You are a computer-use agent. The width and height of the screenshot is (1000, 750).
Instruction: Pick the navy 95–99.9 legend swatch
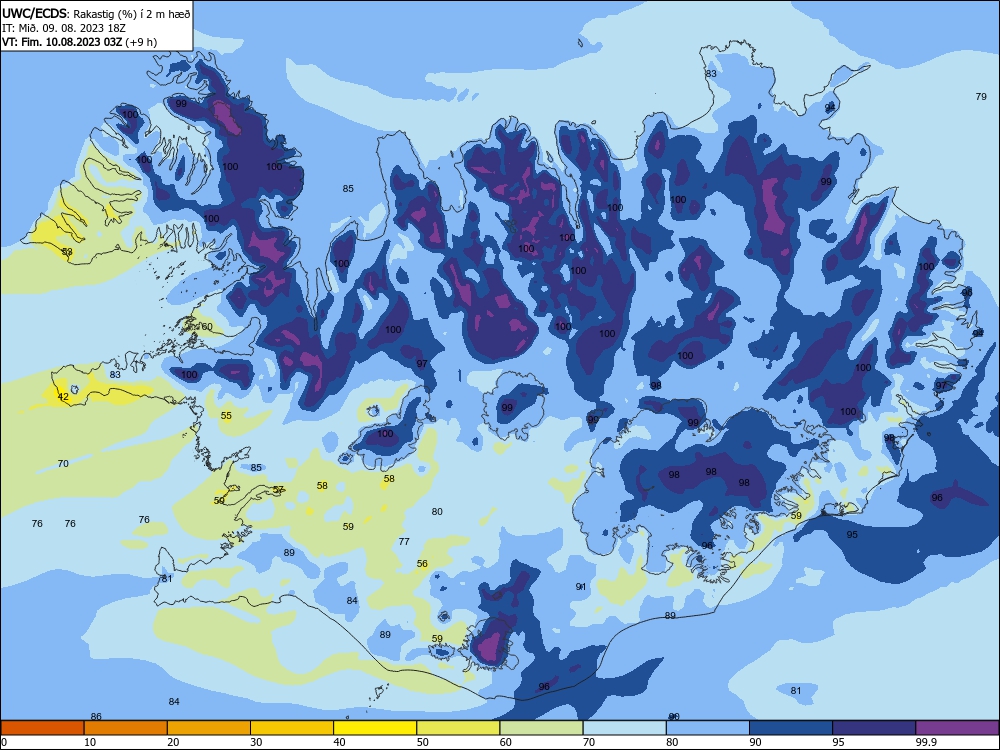coord(874,728)
